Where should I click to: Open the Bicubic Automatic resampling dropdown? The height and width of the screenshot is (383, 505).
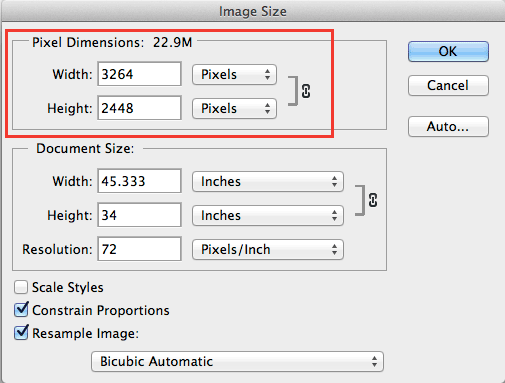pyautogui.click(x=237, y=361)
